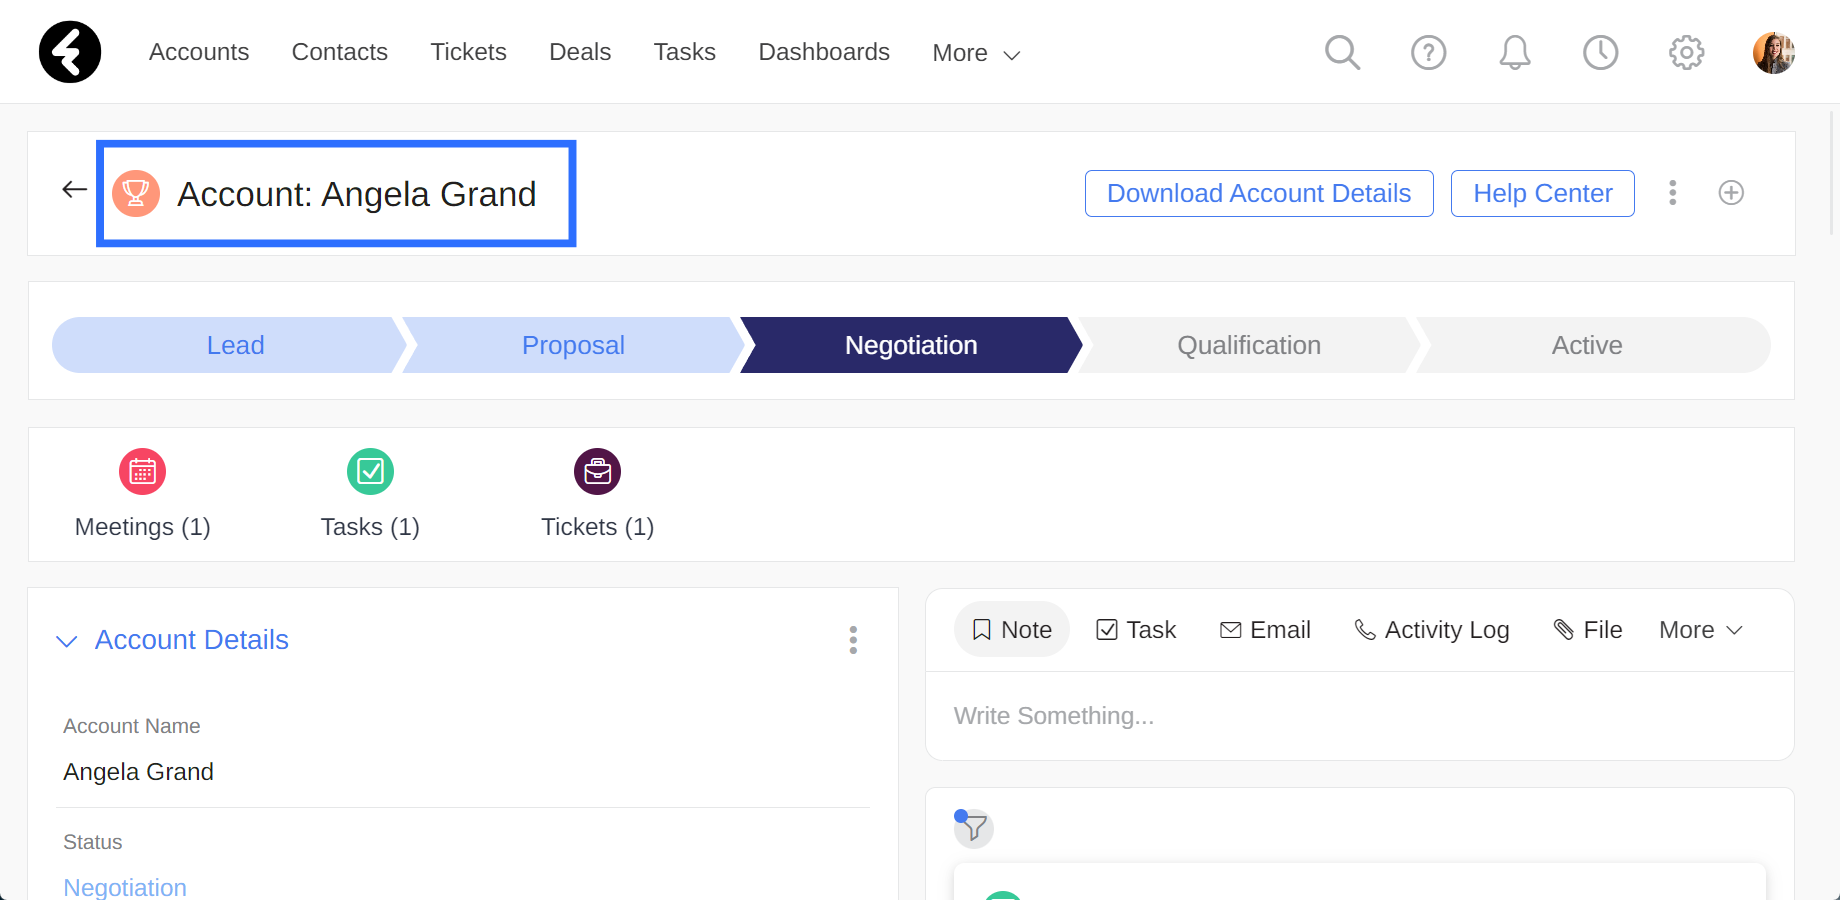The width and height of the screenshot is (1840, 900).
Task: Click the Account Details heading
Action: (191, 640)
